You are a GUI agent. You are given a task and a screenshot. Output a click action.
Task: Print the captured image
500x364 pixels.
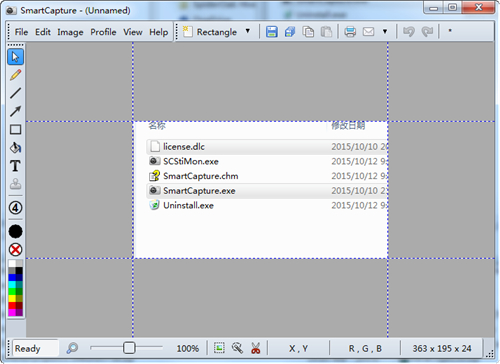point(350,32)
